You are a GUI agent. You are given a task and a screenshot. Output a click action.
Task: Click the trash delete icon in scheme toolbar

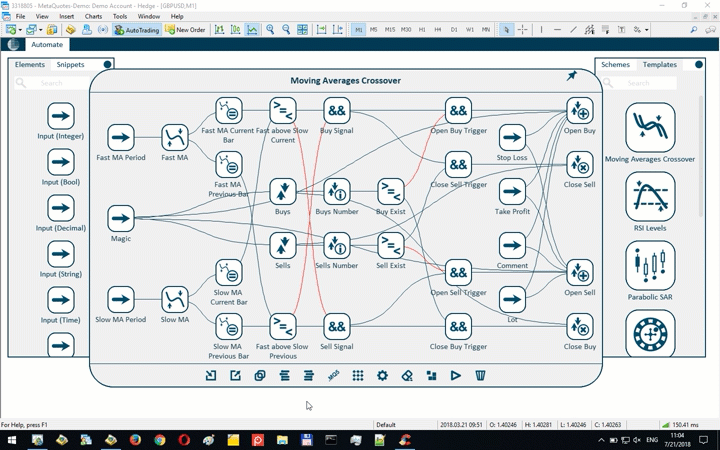(480, 376)
